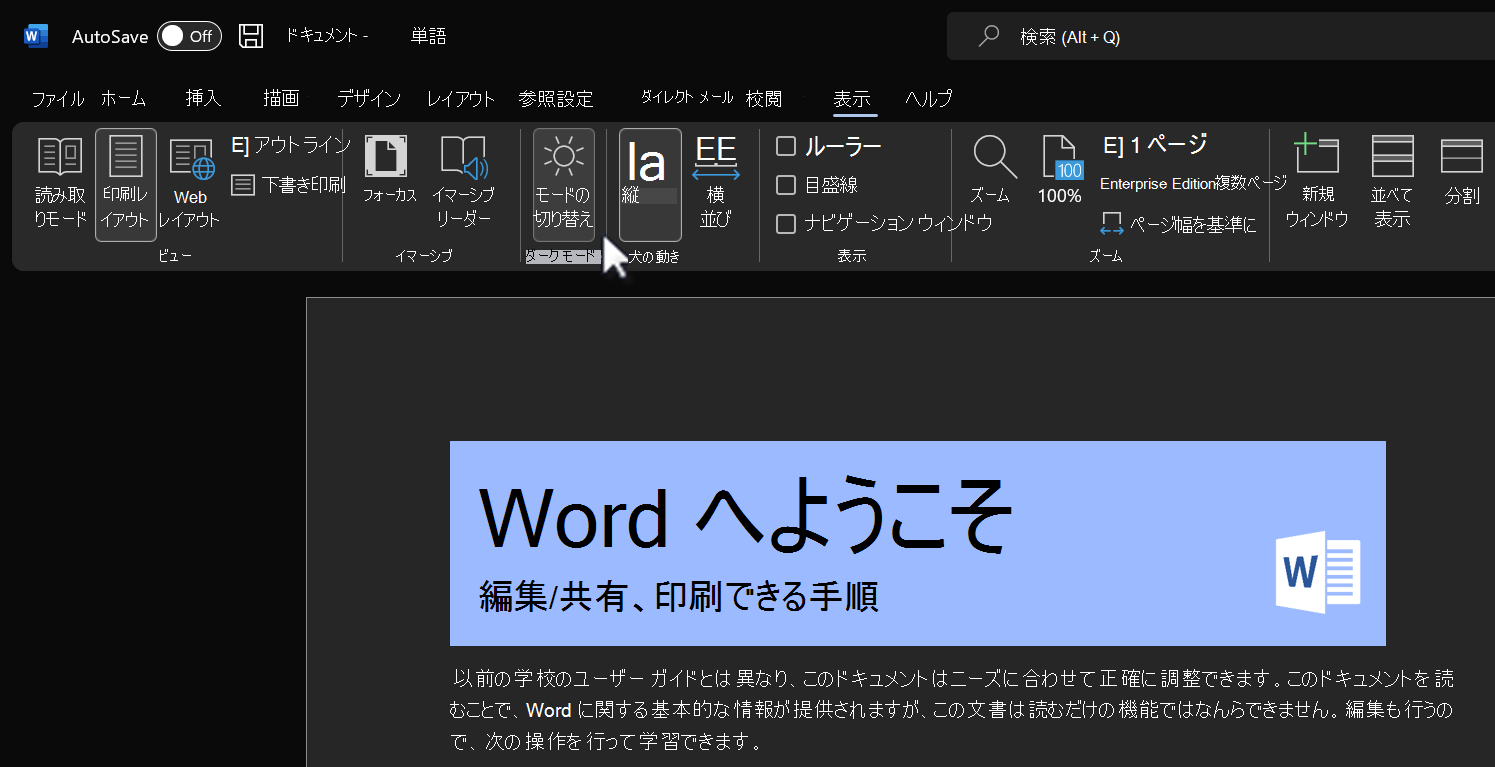This screenshot has width=1495, height=767.
Task: Switch to 下書き印刷 view
Action: (288, 185)
